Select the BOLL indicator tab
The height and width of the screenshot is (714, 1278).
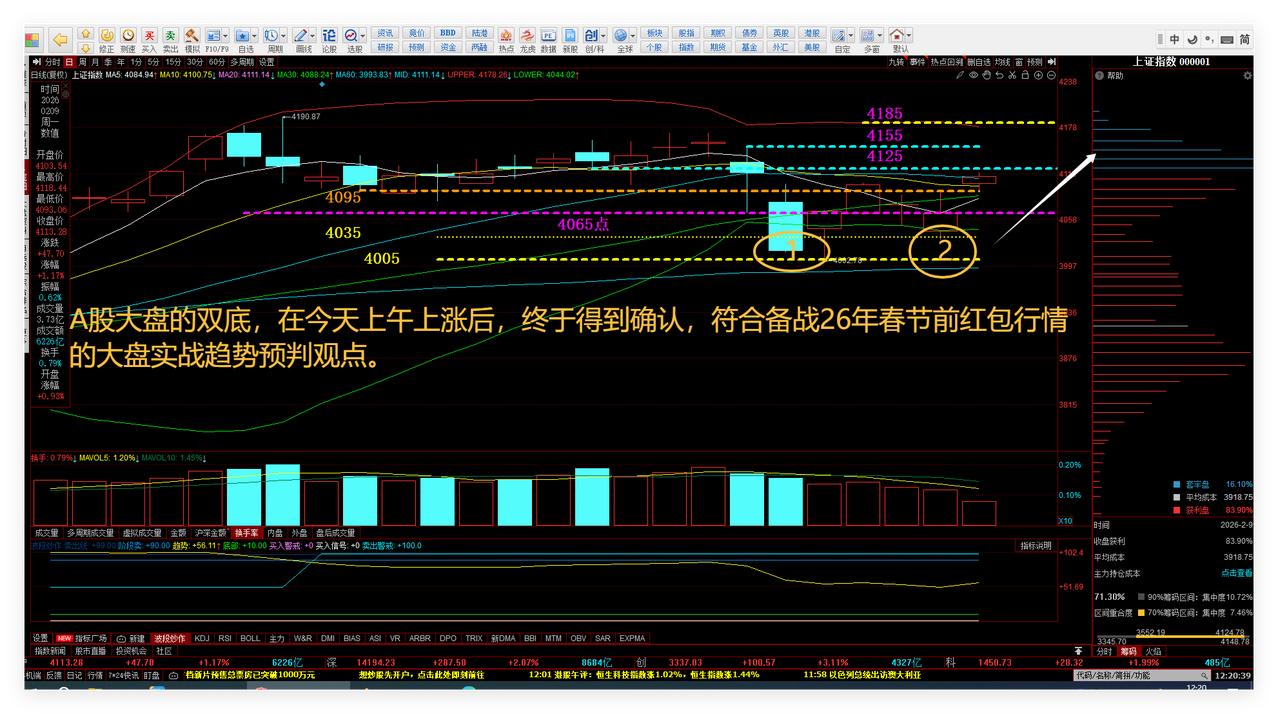[250, 637]
